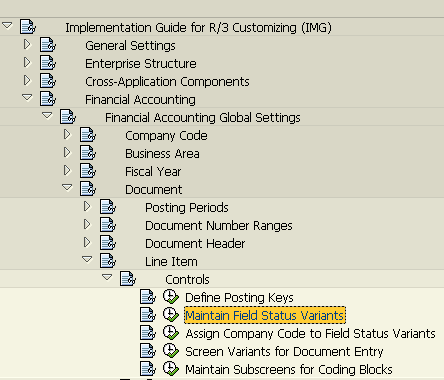Viewport: 444px width, 380px height.
Task: Select General Settings label
Action: [x=130, y=46]
